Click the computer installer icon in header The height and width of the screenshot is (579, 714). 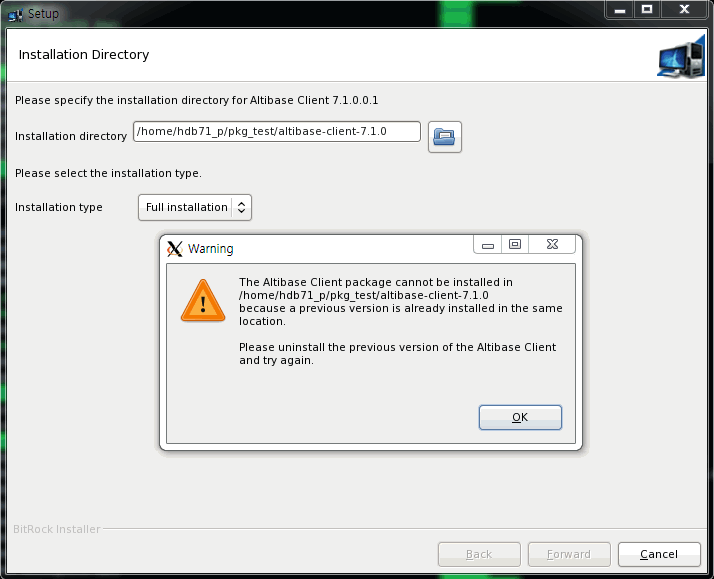coord(680,57)
